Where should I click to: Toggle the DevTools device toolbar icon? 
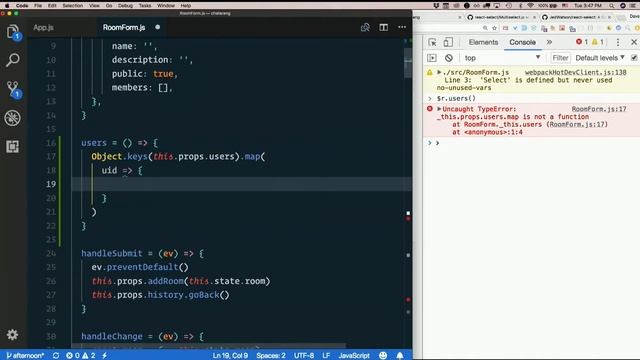point(448,42)
